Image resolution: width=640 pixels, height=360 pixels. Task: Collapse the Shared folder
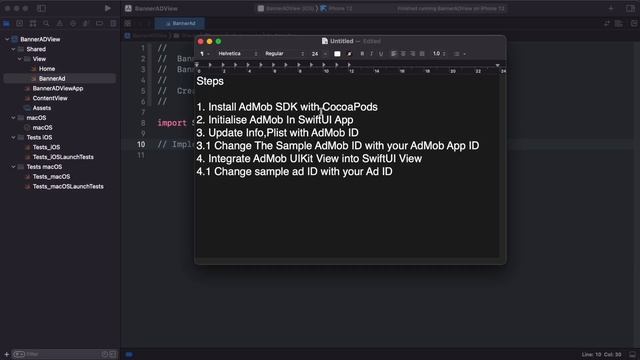(x=13, y=49)
